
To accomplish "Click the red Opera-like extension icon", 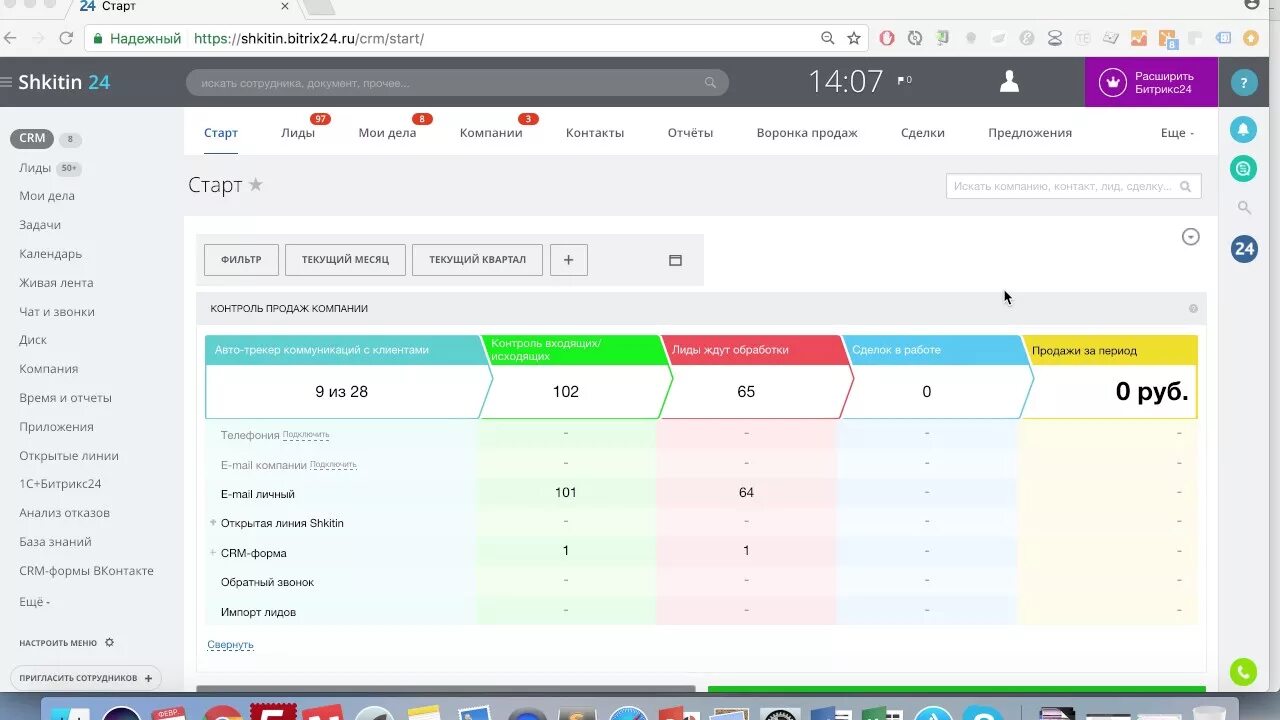I will pyautogui.click(x=887, y=38).
